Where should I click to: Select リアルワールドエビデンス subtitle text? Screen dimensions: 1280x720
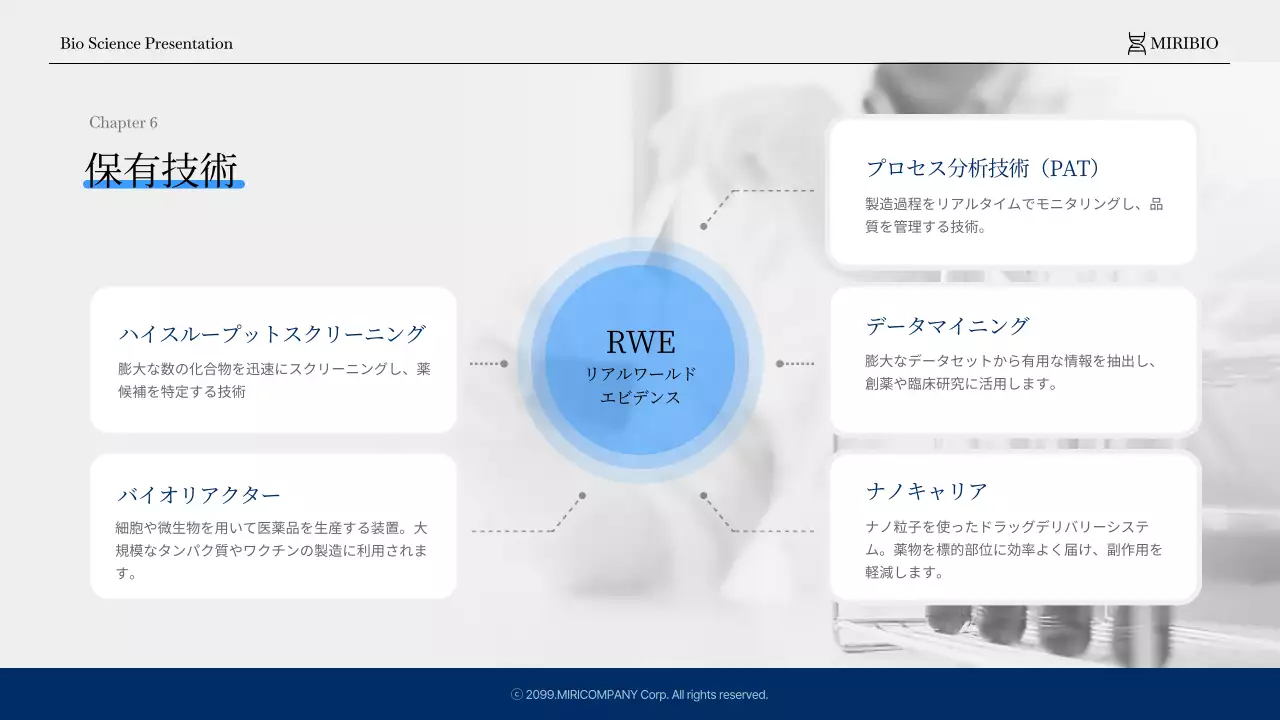[641, 386]
